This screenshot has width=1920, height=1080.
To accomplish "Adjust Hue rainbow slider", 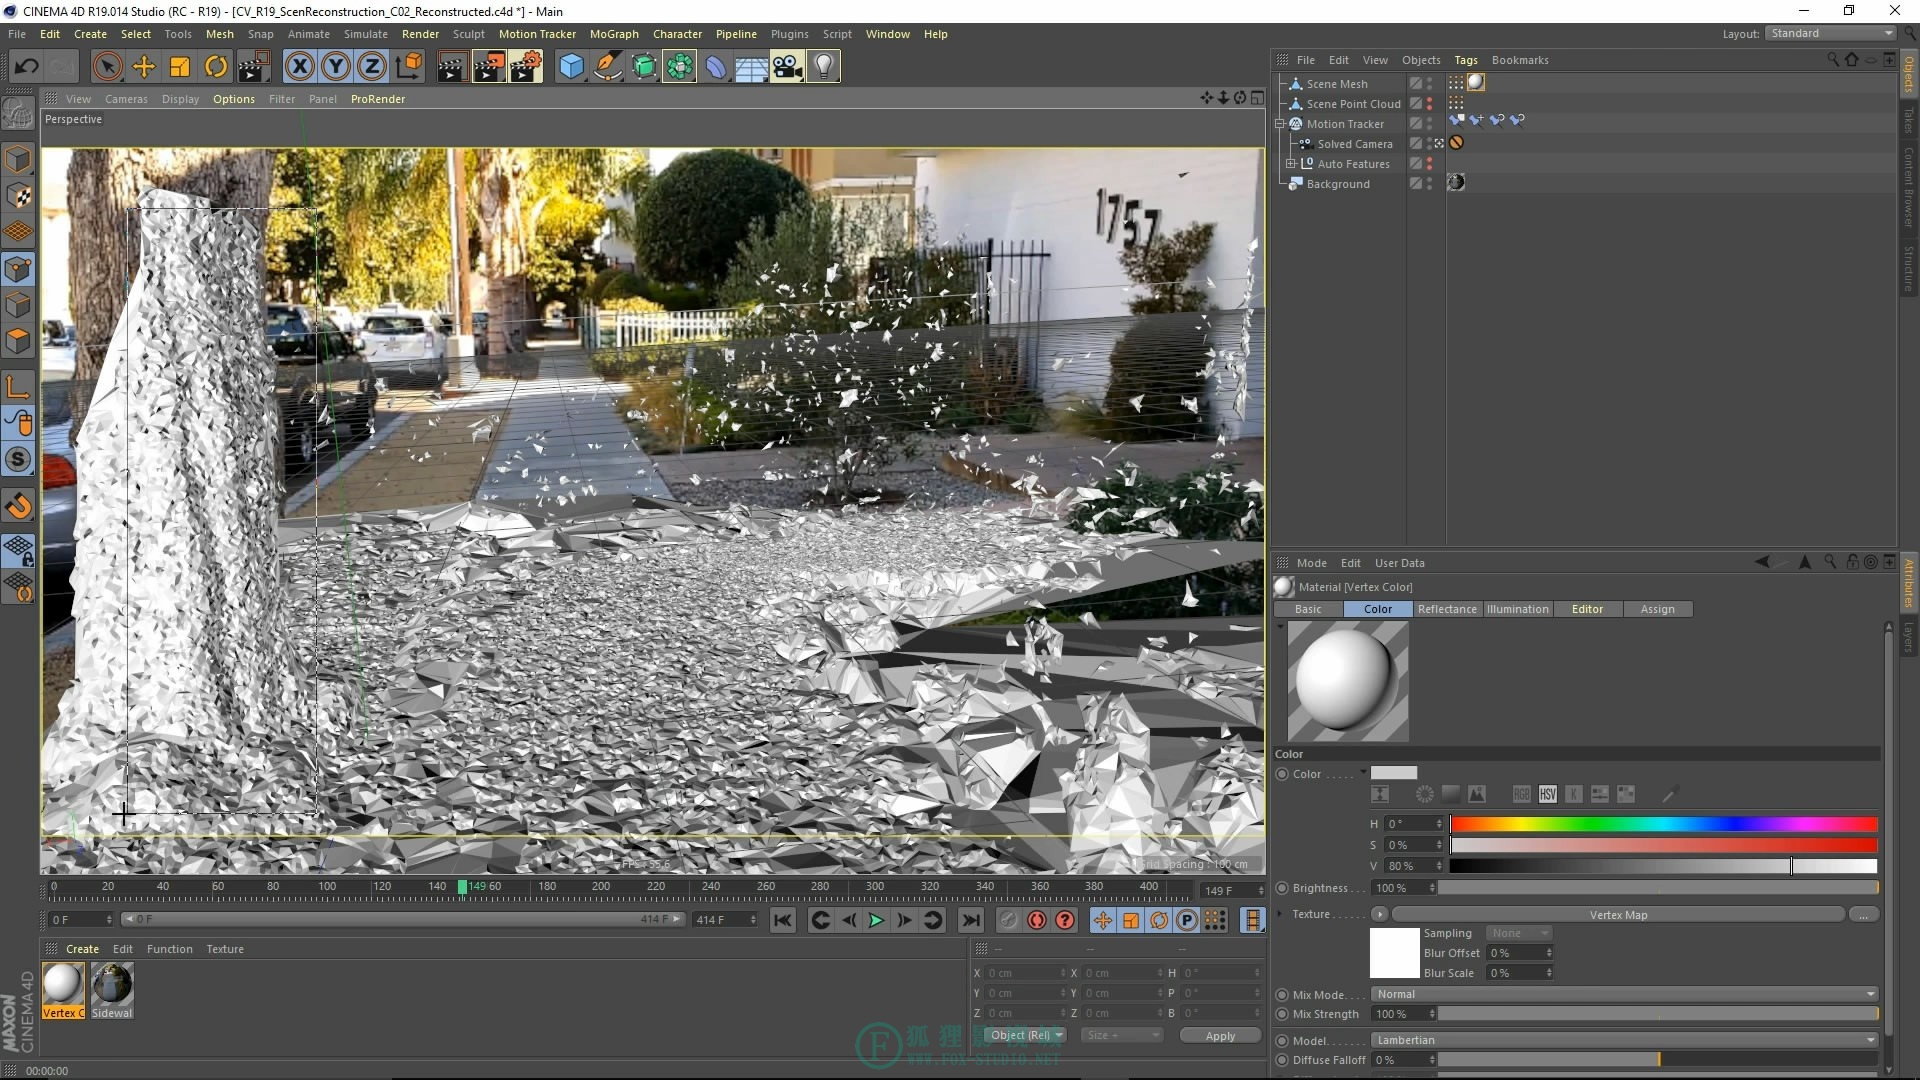I will [1664, 824].
